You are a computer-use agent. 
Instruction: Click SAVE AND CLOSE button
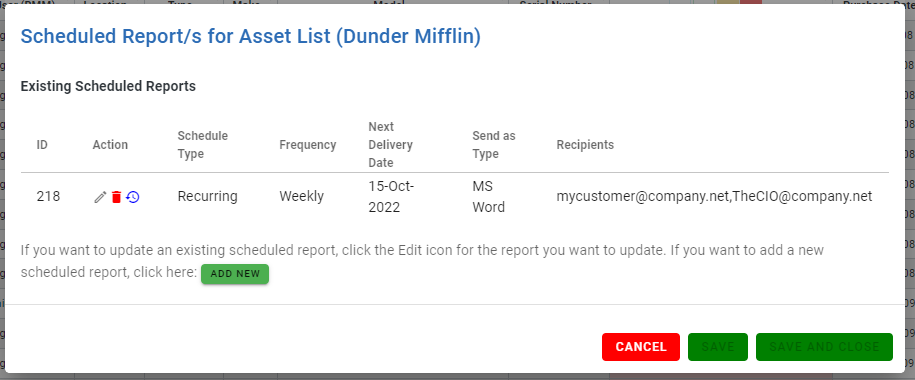[x=824, y=347]
